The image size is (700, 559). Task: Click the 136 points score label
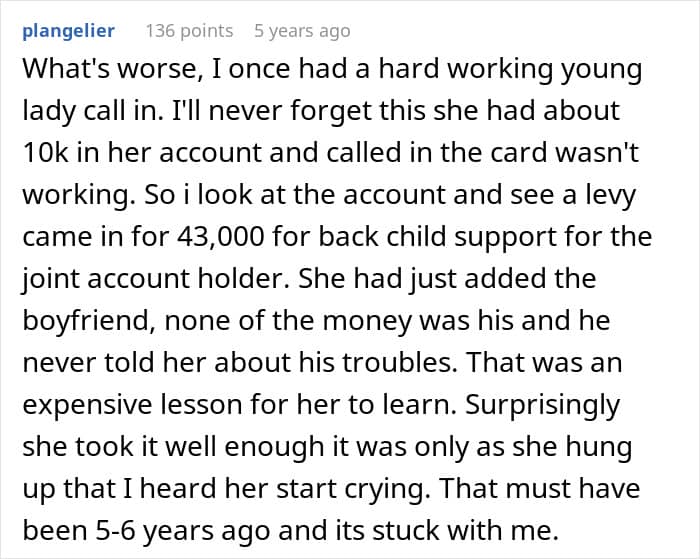click(x=189, y=31)
